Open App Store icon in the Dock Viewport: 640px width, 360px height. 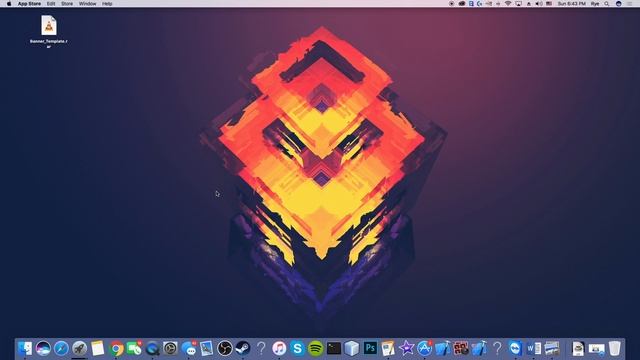click(x=424, y=348)
